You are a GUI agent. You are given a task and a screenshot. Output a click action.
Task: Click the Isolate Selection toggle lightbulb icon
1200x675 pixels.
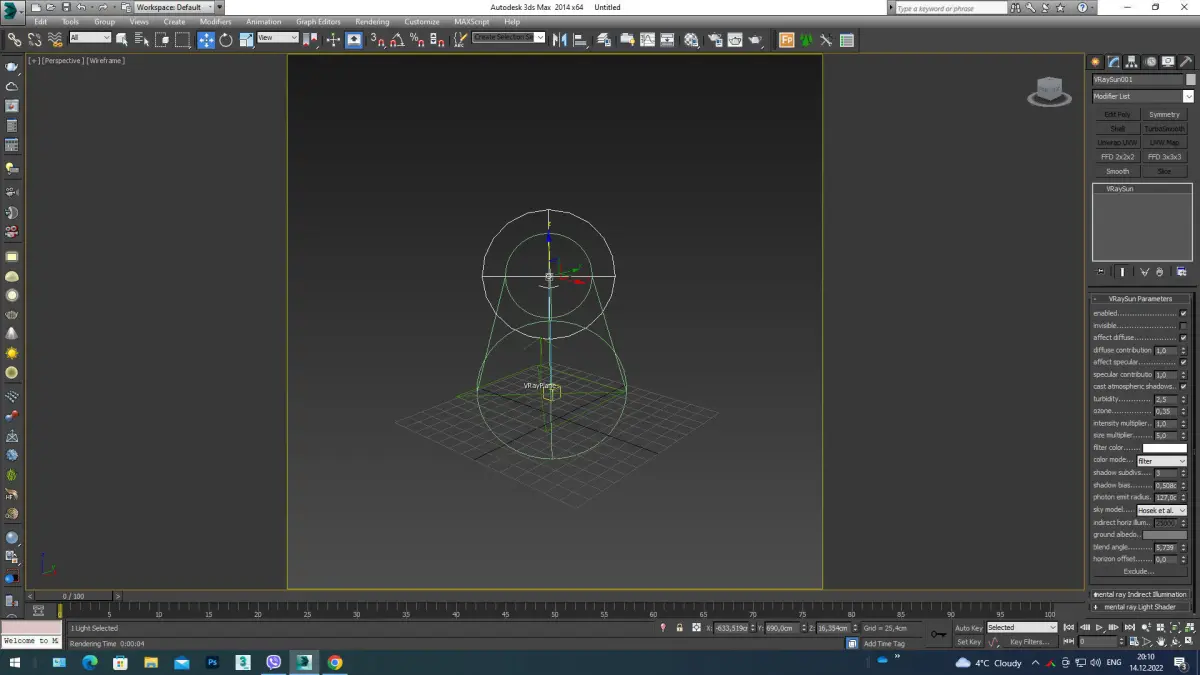663,628
